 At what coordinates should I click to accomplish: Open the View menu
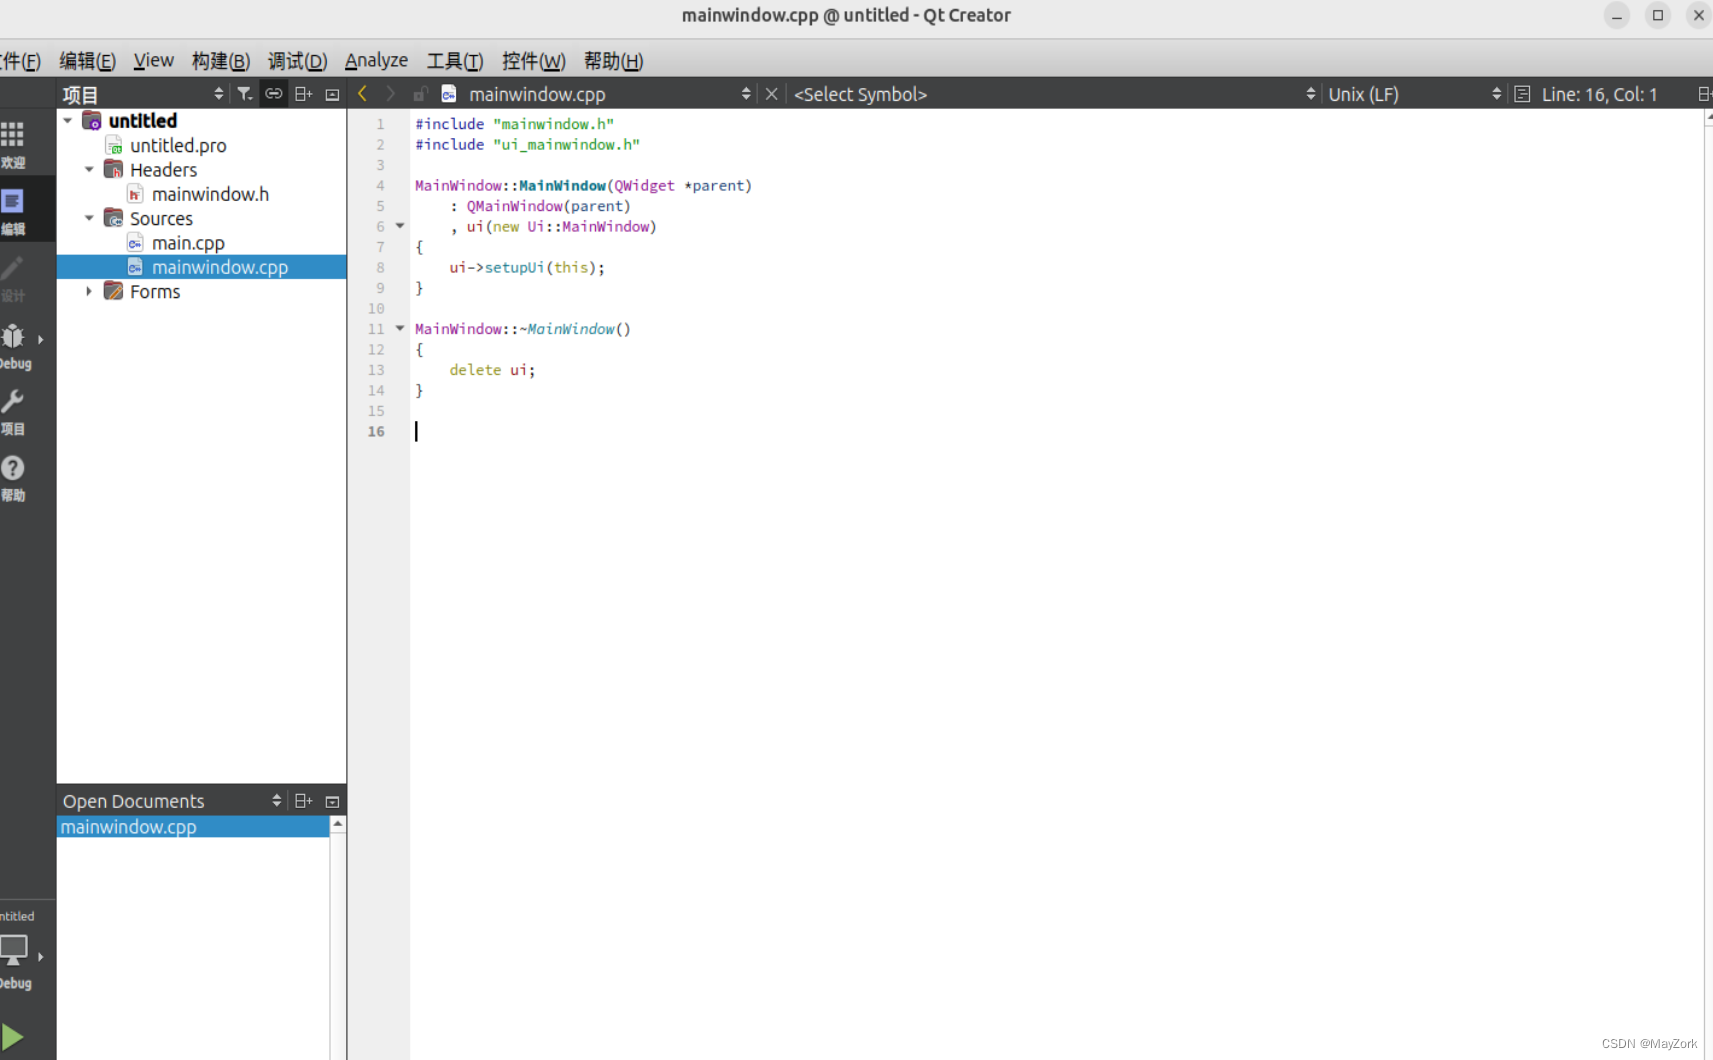153,61
